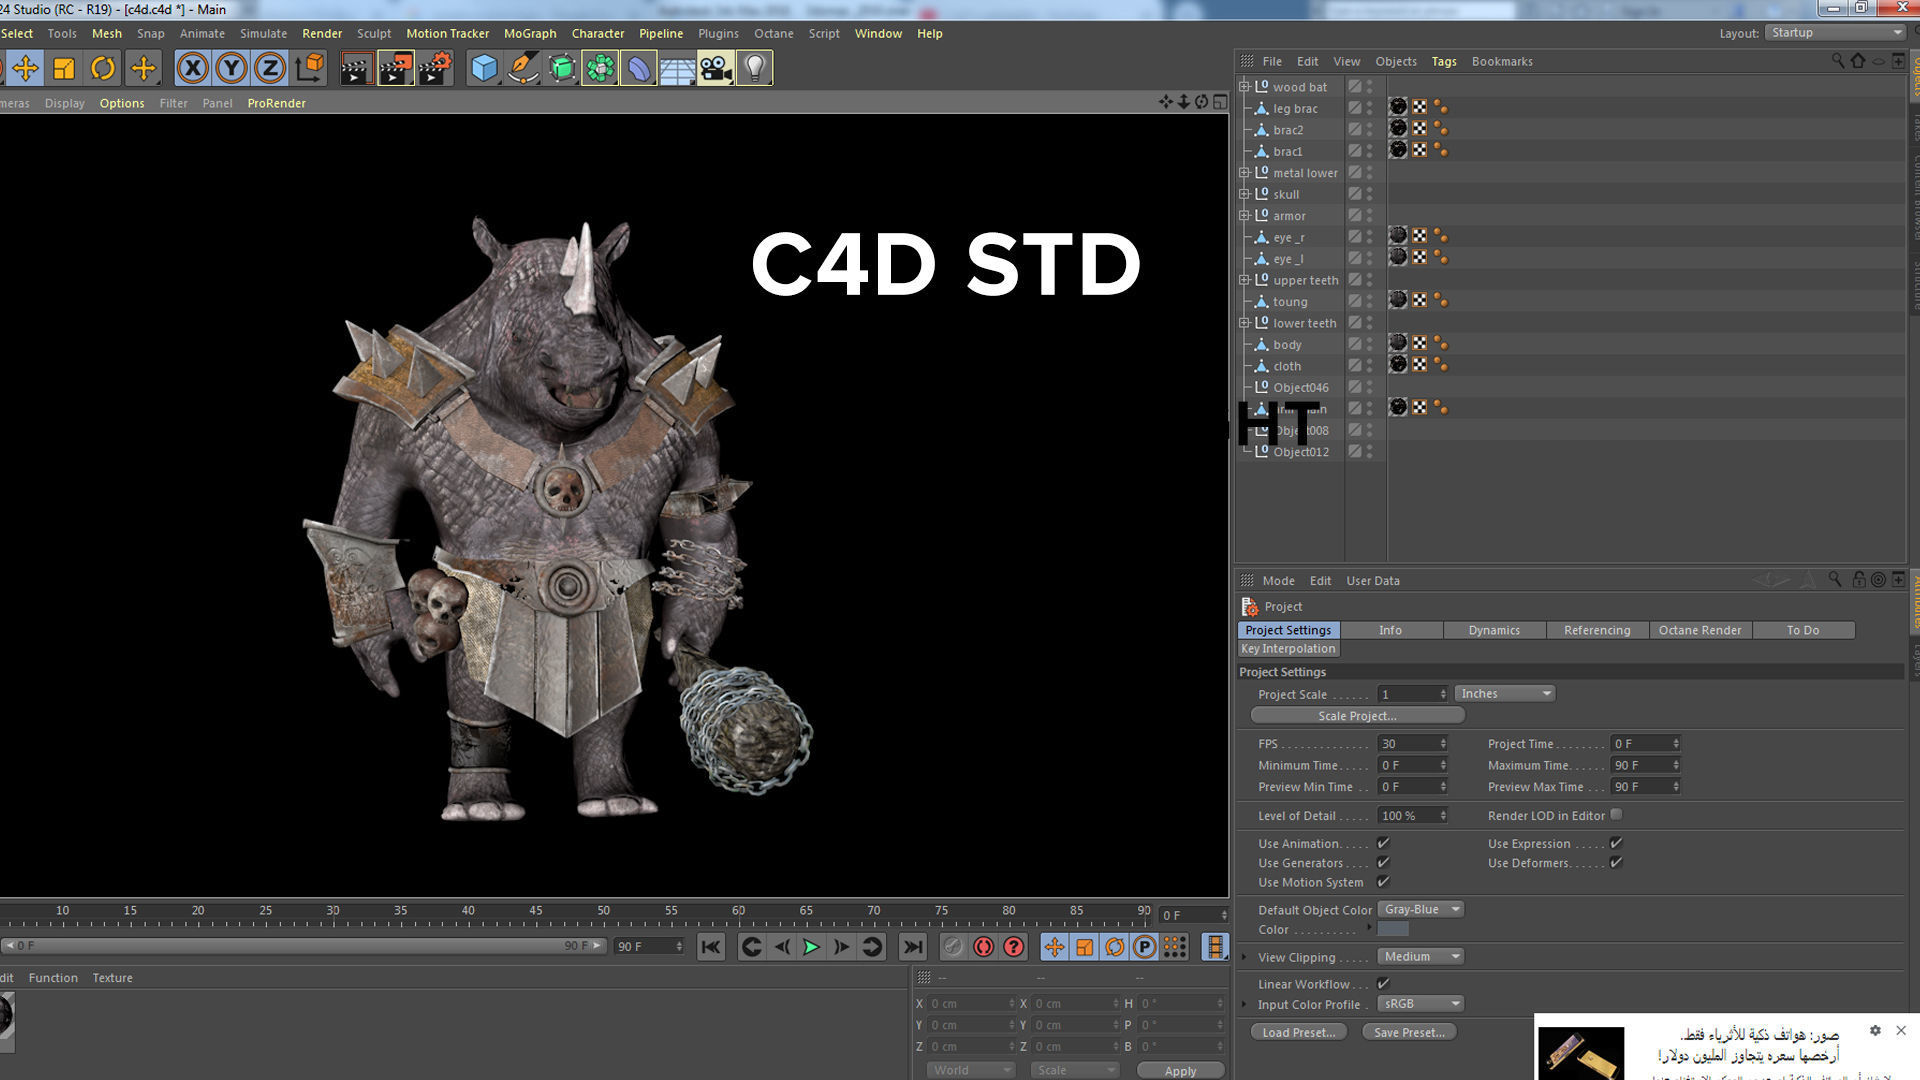Click Render to Picture Viewer icon

tap(396, 68)
